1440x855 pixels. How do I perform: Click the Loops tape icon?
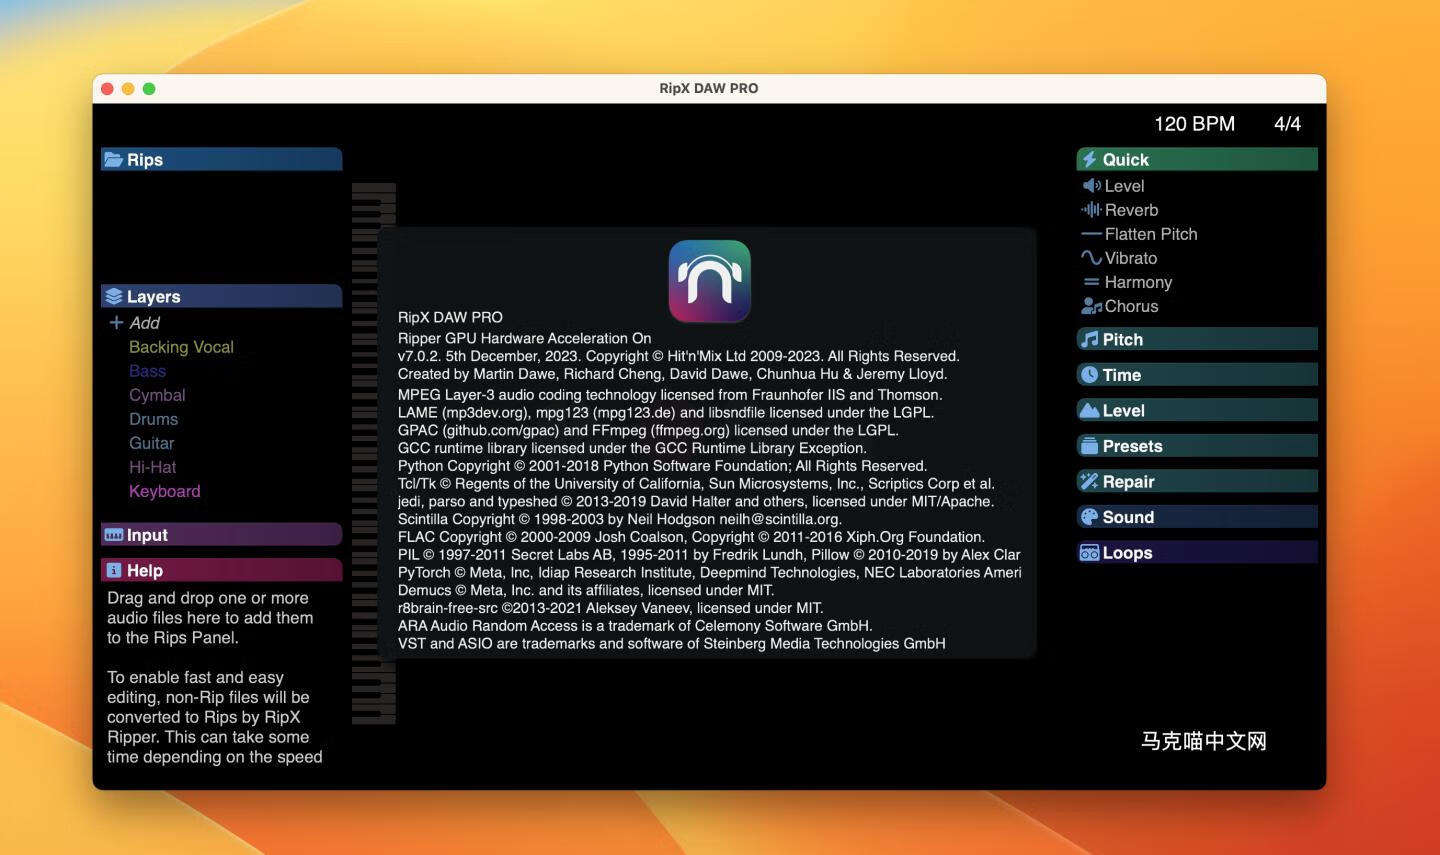pyautogui.click(x=1089, y=553)
